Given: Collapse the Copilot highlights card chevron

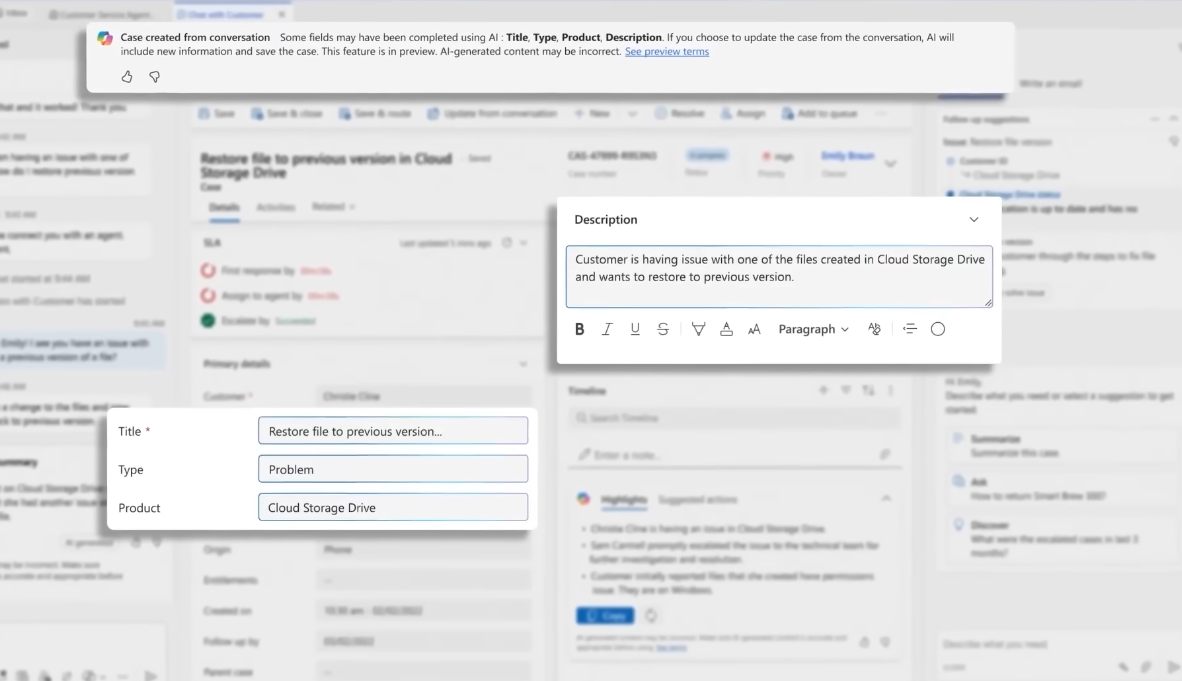Looking at the screenshot, I should 886,498.
